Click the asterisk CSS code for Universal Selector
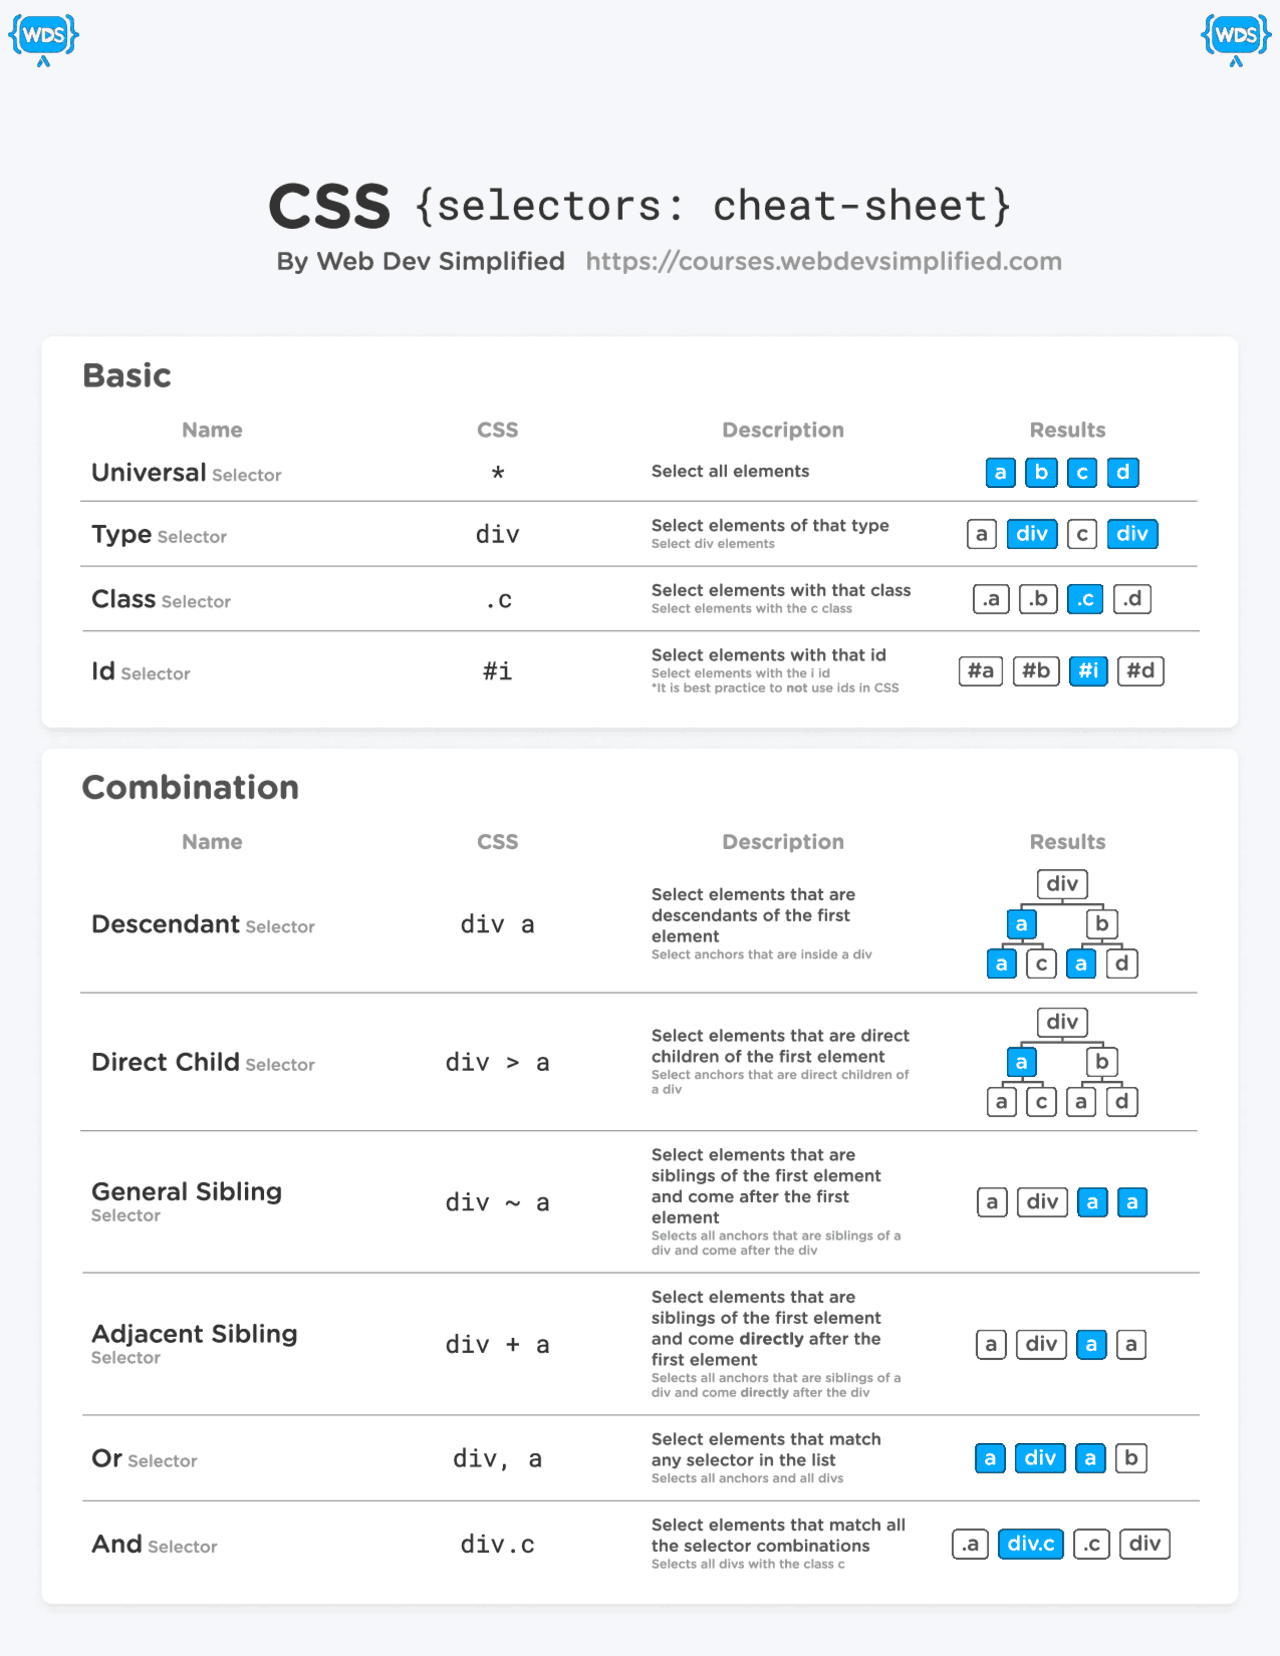The width and height of the screenshot is (1280, 1656). (x=497, y=473)
